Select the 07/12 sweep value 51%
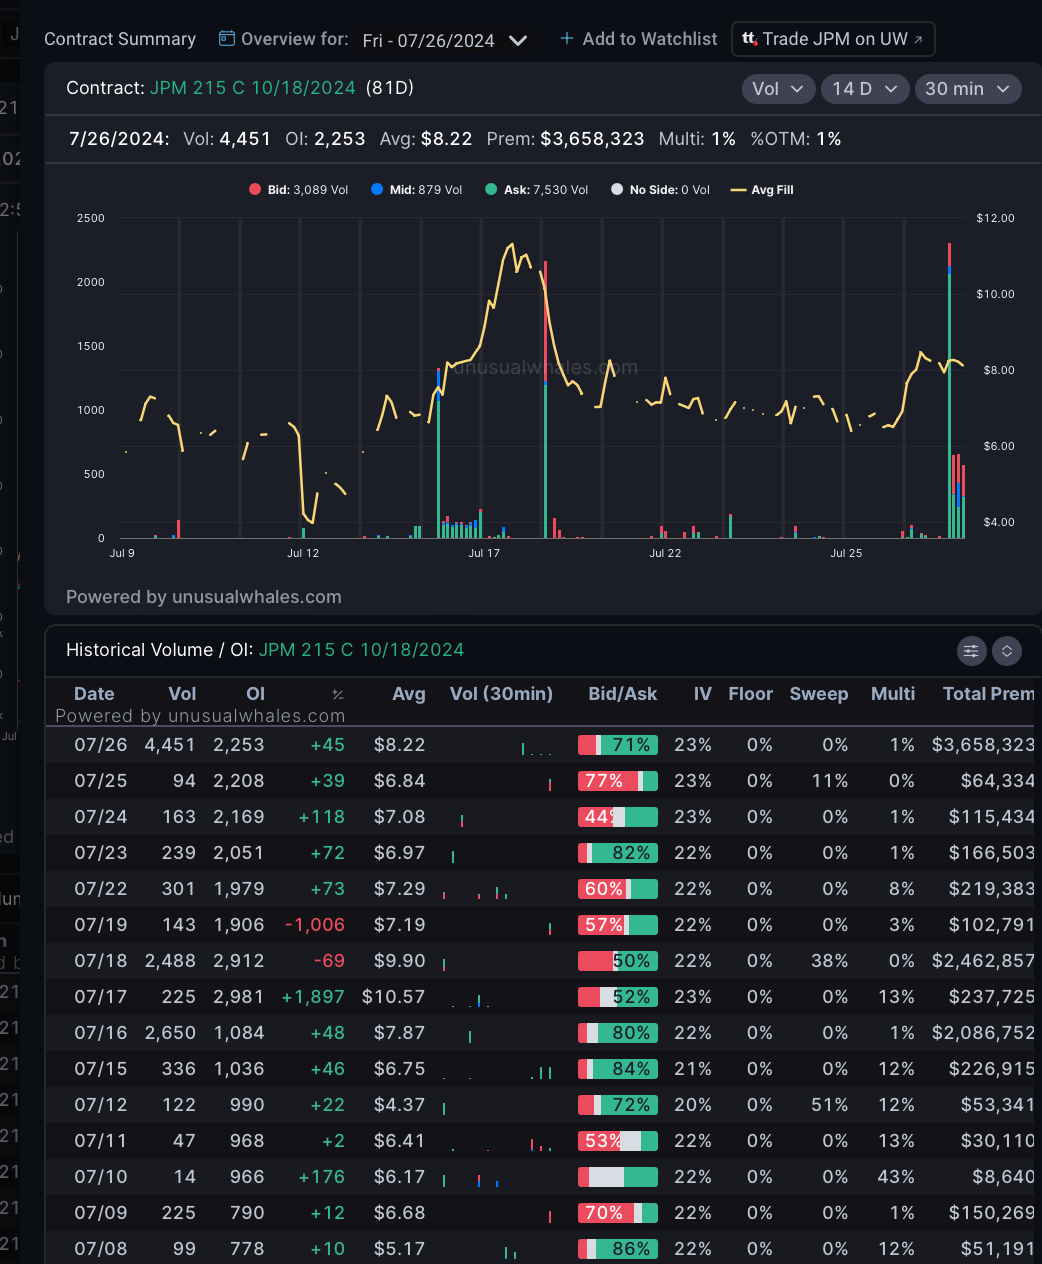This screenshot has width=1042, height=1264. tap(830, 1105)
